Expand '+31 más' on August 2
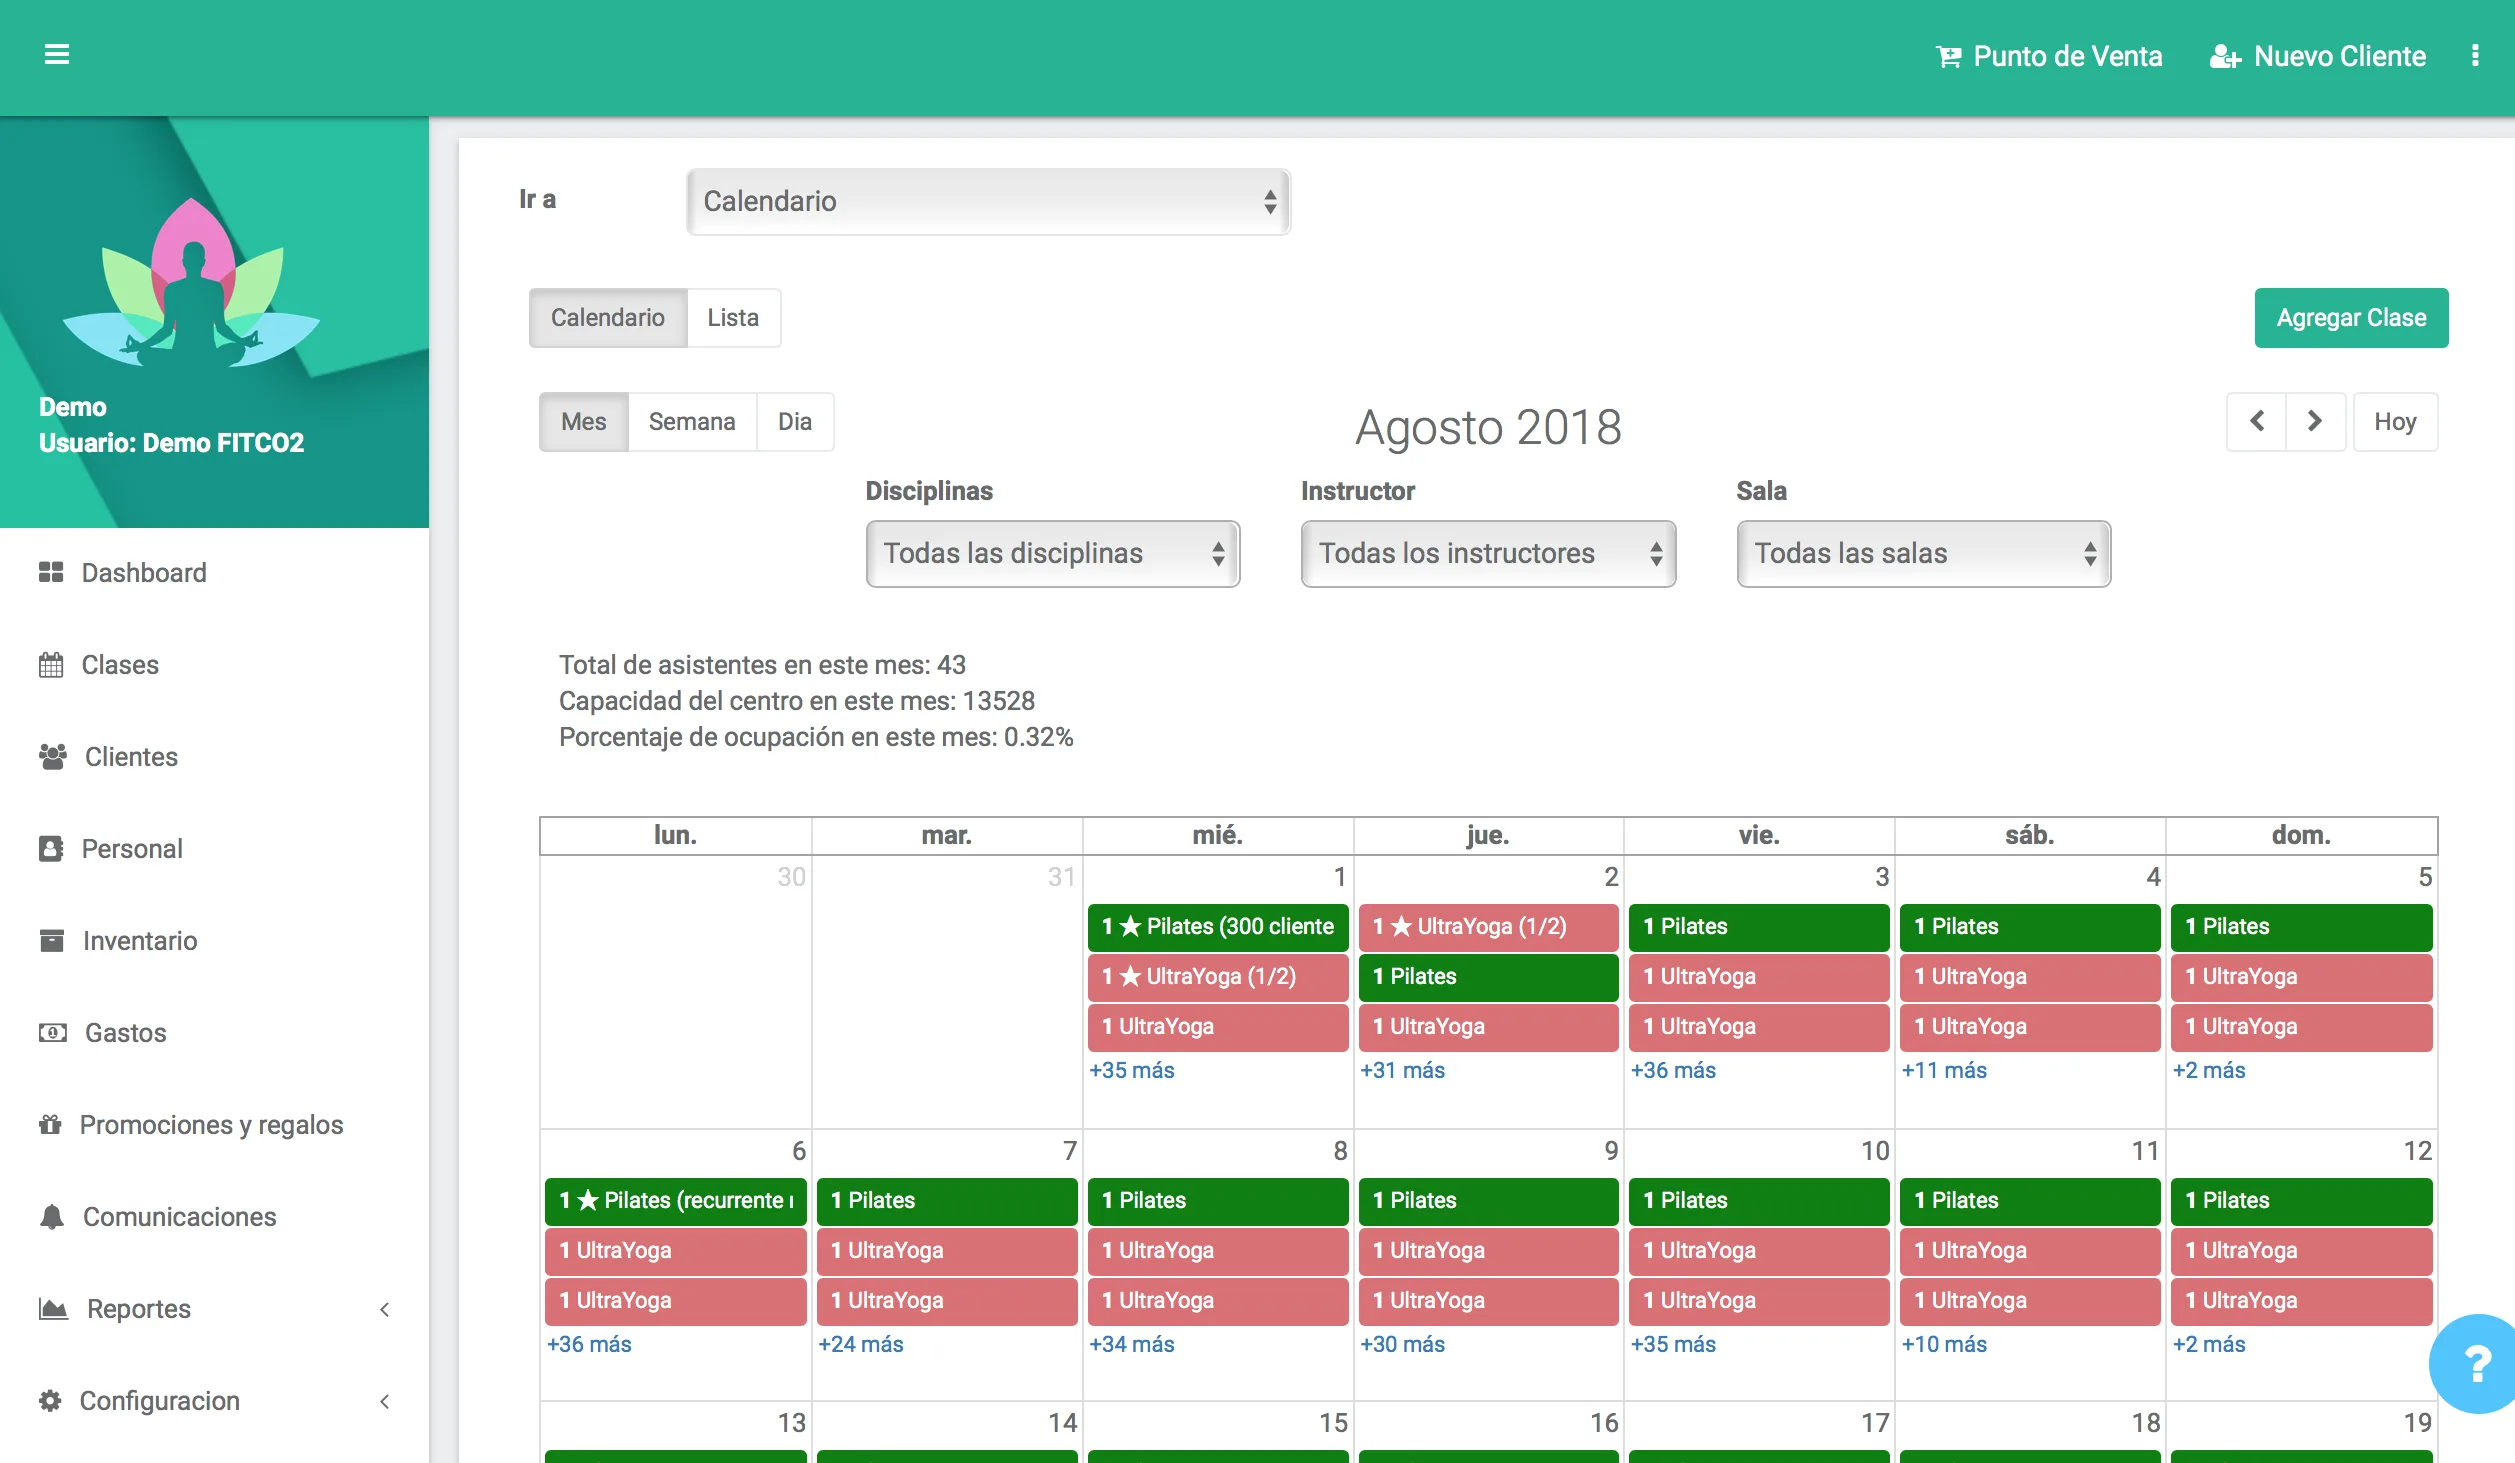 (x=1402, y=1070)
